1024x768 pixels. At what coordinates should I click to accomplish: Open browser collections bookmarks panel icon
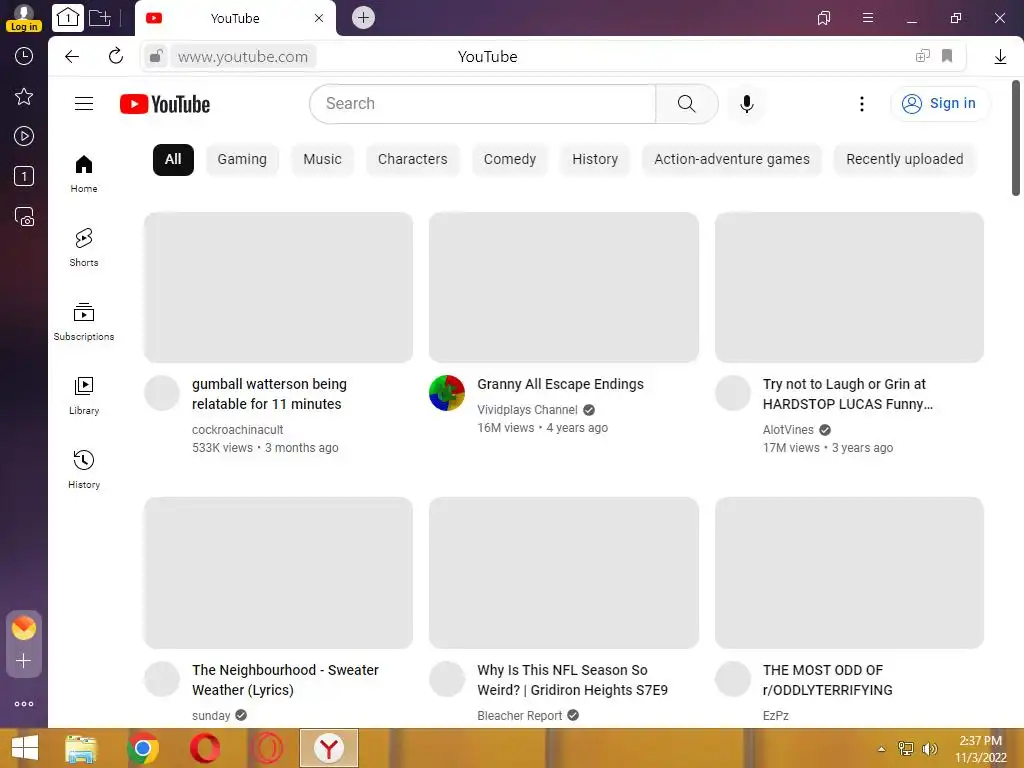coord(824,18)
